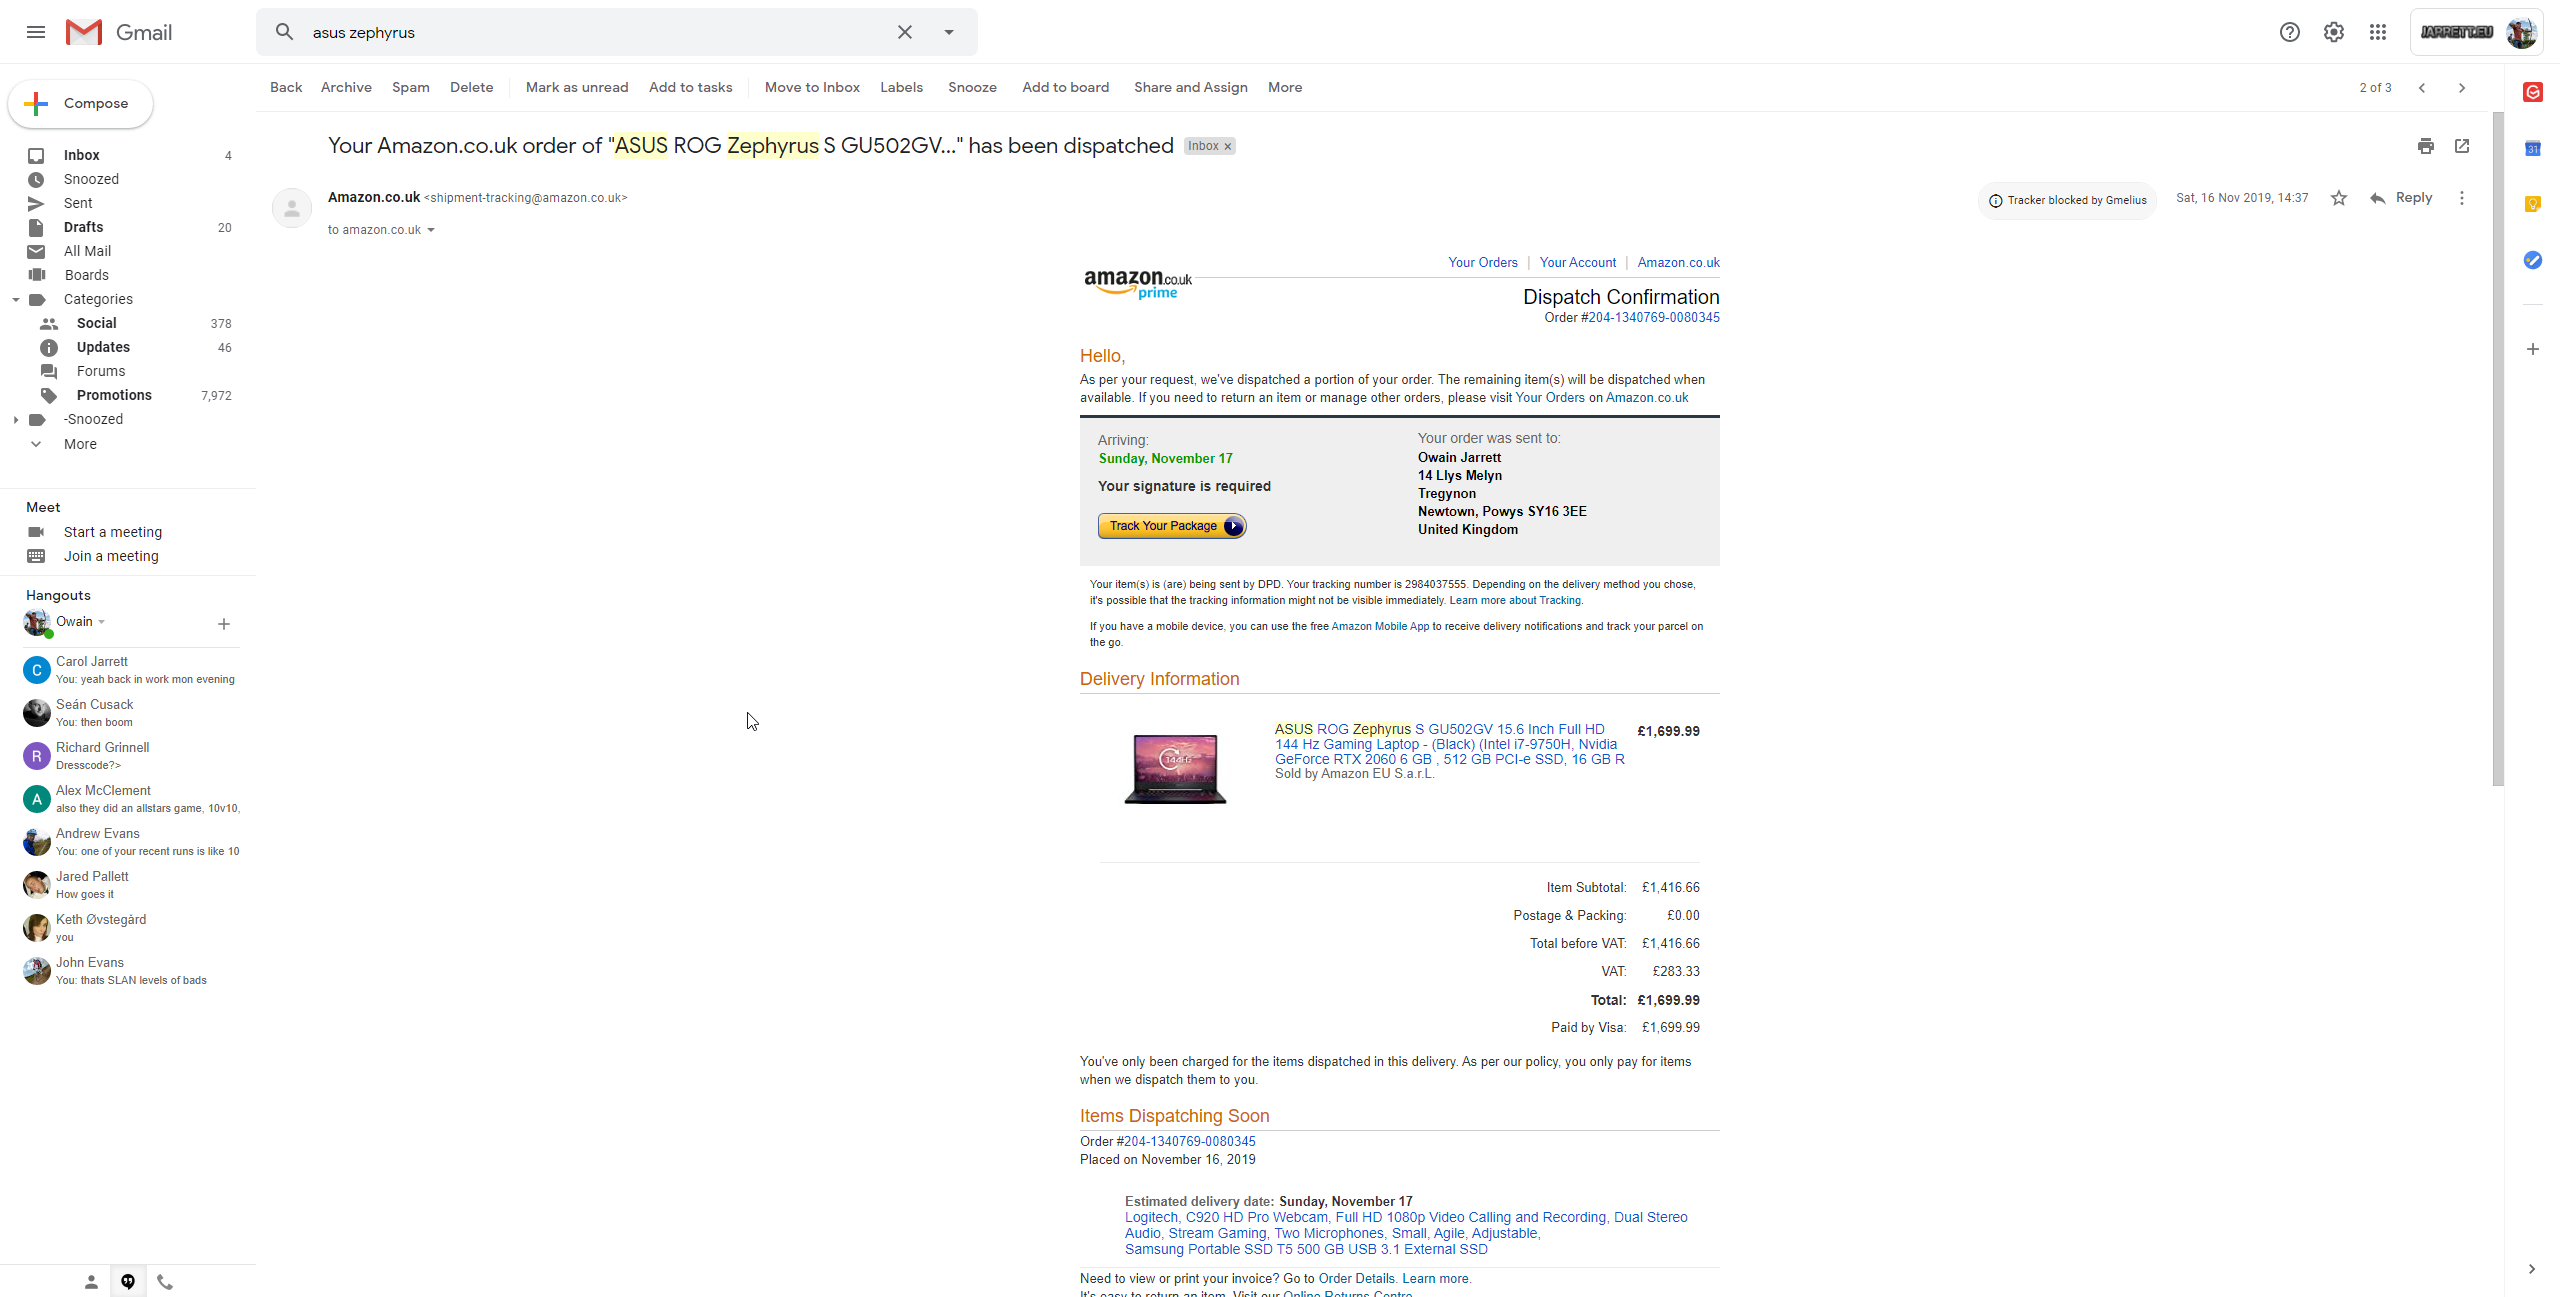Expand recipient details arrow
This screenshot has width=2560, height=1297.
[431, 230]
